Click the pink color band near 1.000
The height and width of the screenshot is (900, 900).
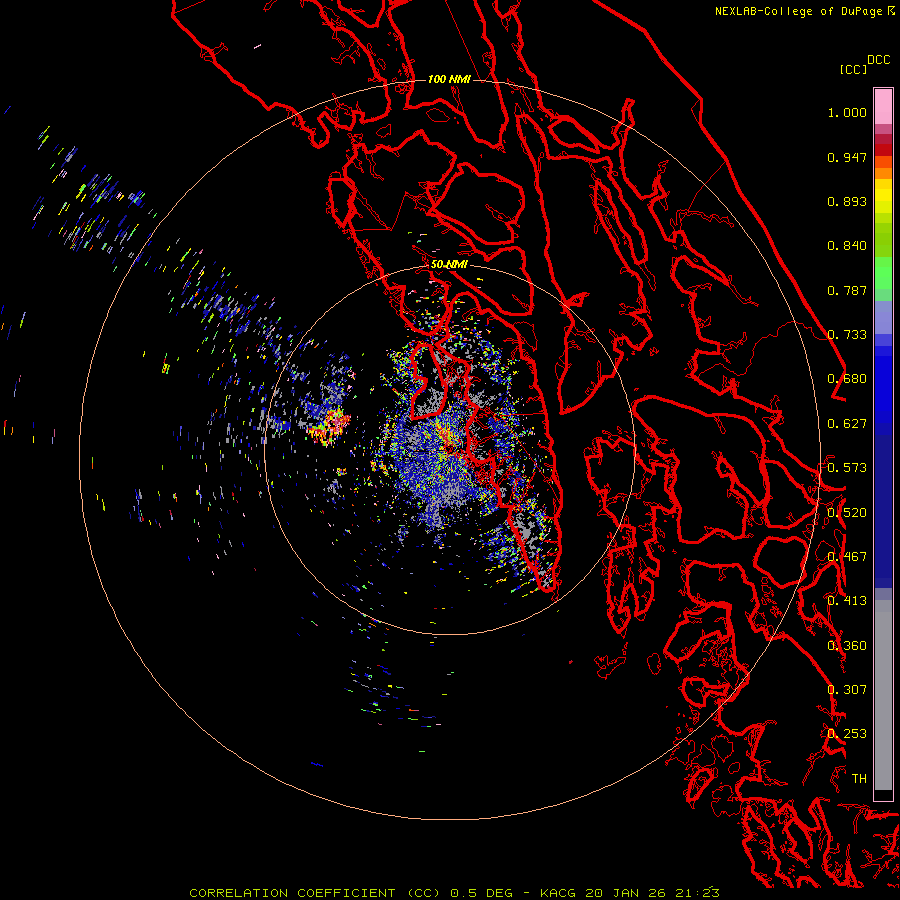[883, 107]
